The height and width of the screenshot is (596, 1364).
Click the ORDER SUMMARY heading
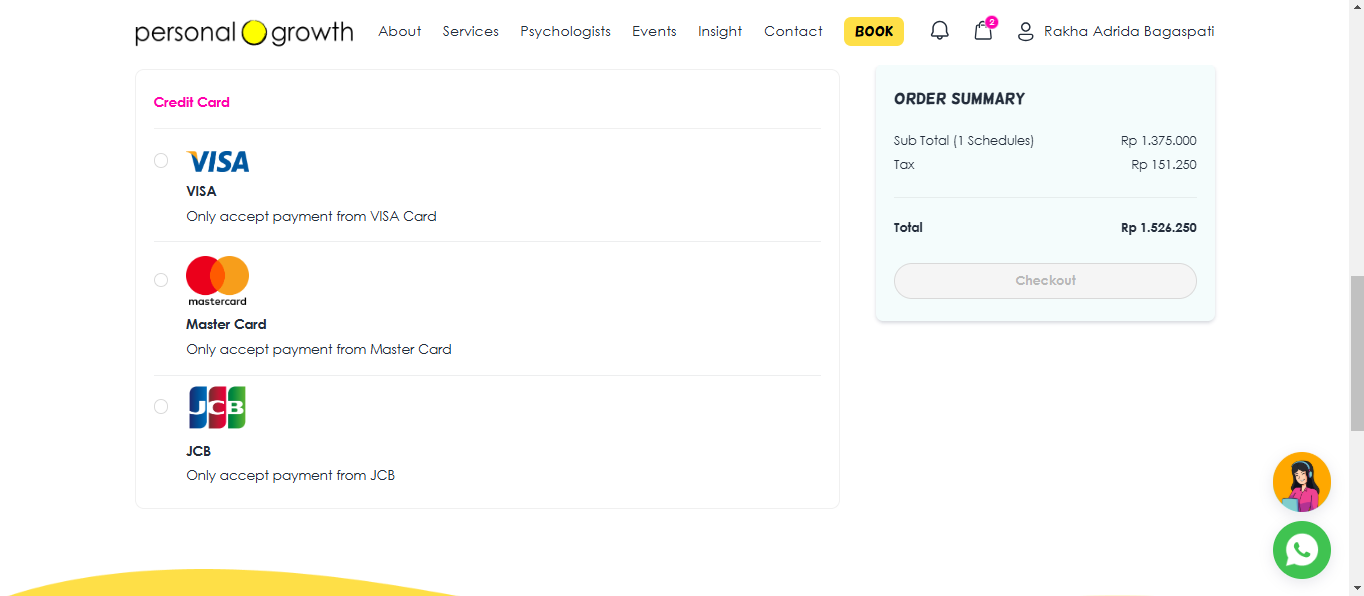pyautogui.click(x=959, y=99)
